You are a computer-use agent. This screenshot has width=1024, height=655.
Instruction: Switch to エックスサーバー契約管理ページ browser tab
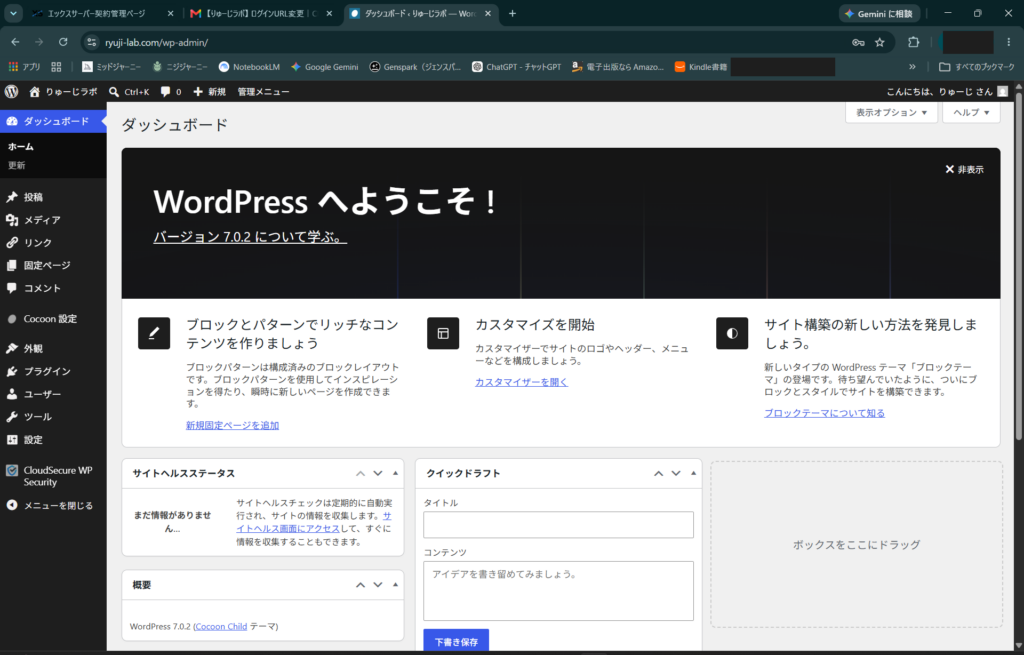click(95, 13)
